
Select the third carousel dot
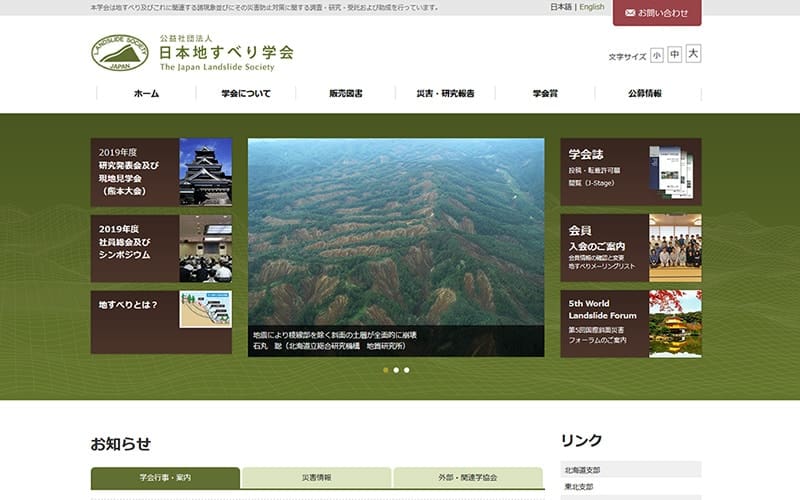point(407,370)
